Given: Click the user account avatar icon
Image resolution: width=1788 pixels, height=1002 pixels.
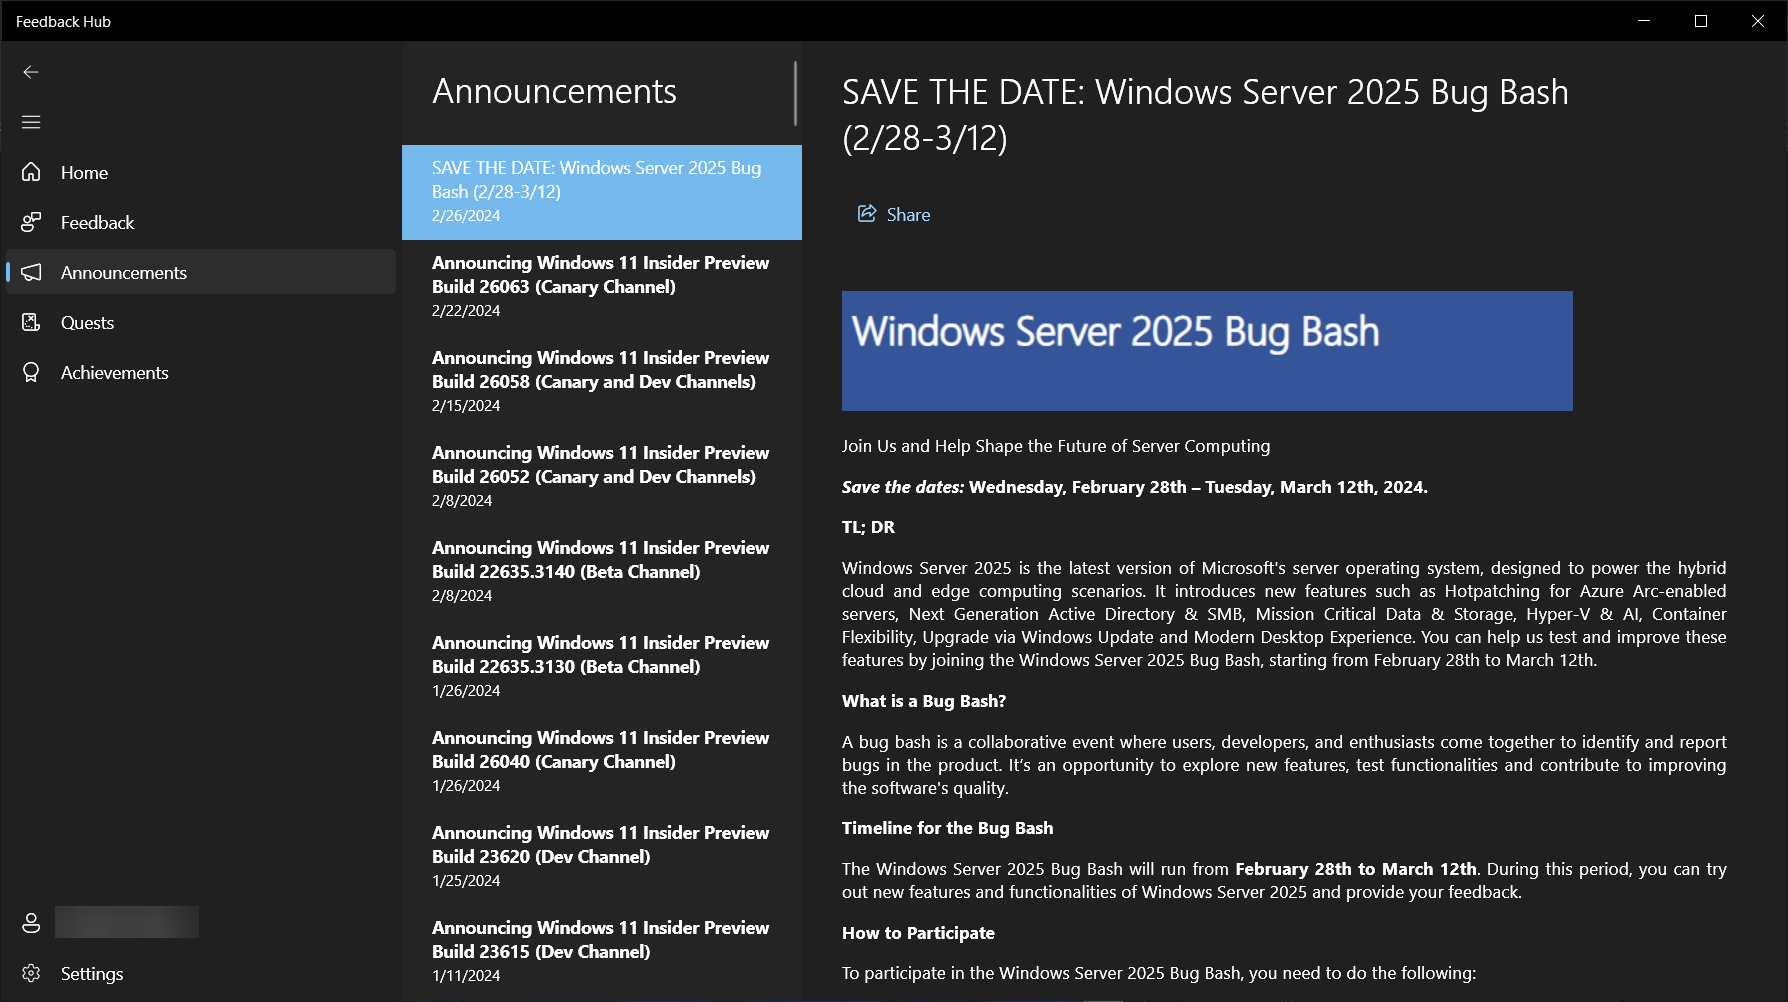Looking at the screenshot, I should [x=31, y=923].
